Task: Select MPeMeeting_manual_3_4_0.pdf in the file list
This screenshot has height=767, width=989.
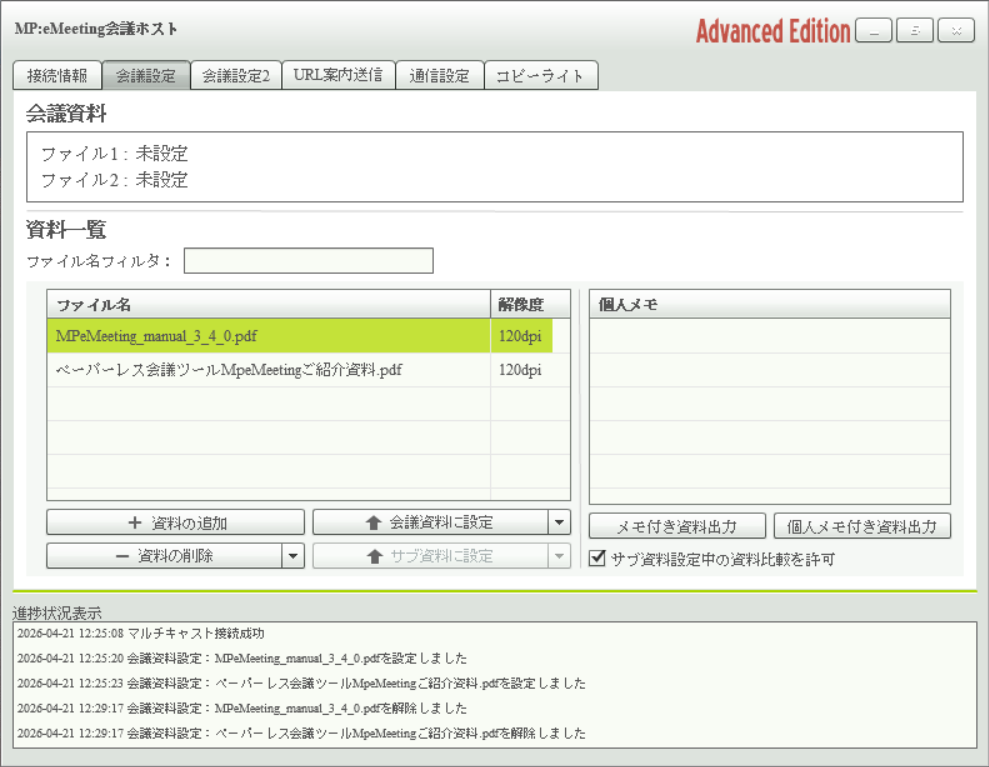Action: [268, 336]
